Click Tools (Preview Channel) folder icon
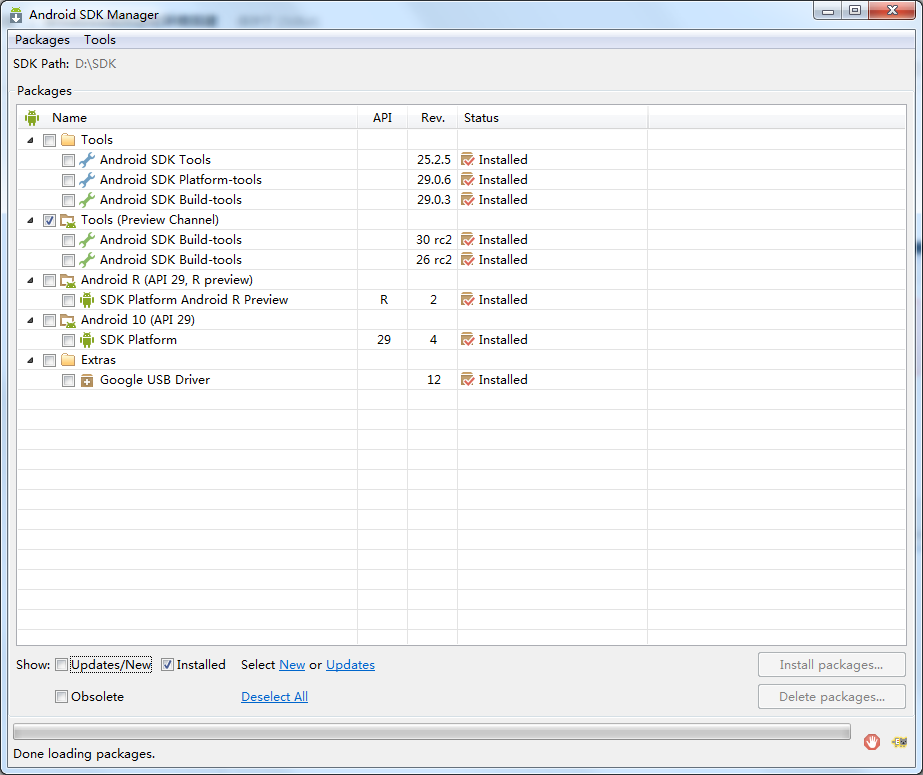Viewport: 923px width, 775px height. pyautogui.click(x=68, y=220)
